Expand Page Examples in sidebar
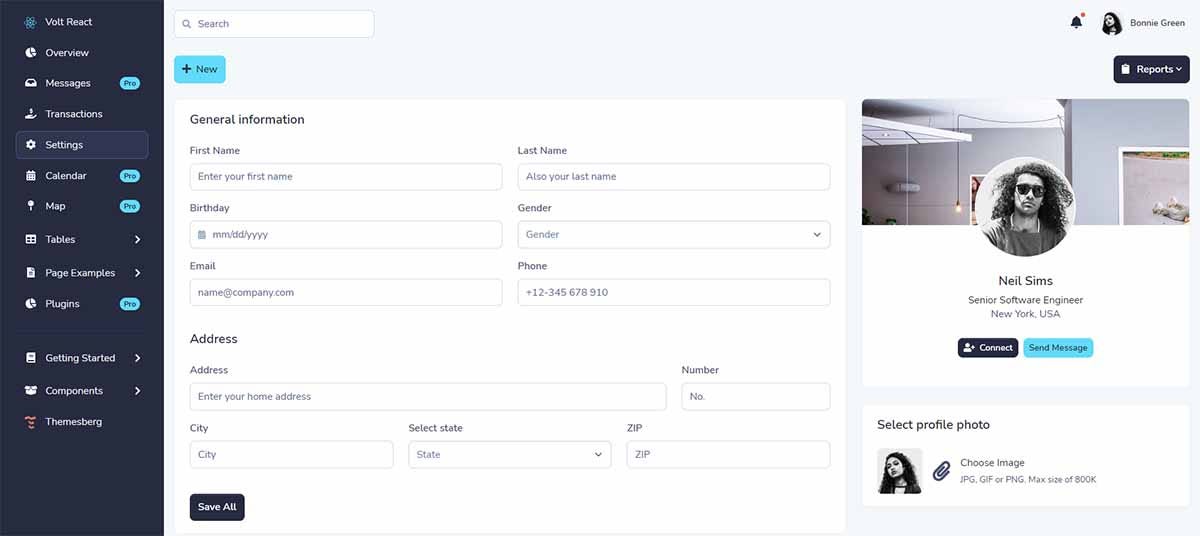This screenshot has width=1200, height=536. pyautogui.click(x=82, y=273)
